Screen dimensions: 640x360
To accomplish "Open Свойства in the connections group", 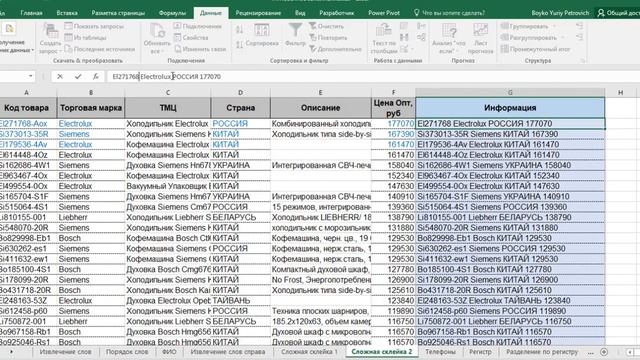I will pos(191,38).
